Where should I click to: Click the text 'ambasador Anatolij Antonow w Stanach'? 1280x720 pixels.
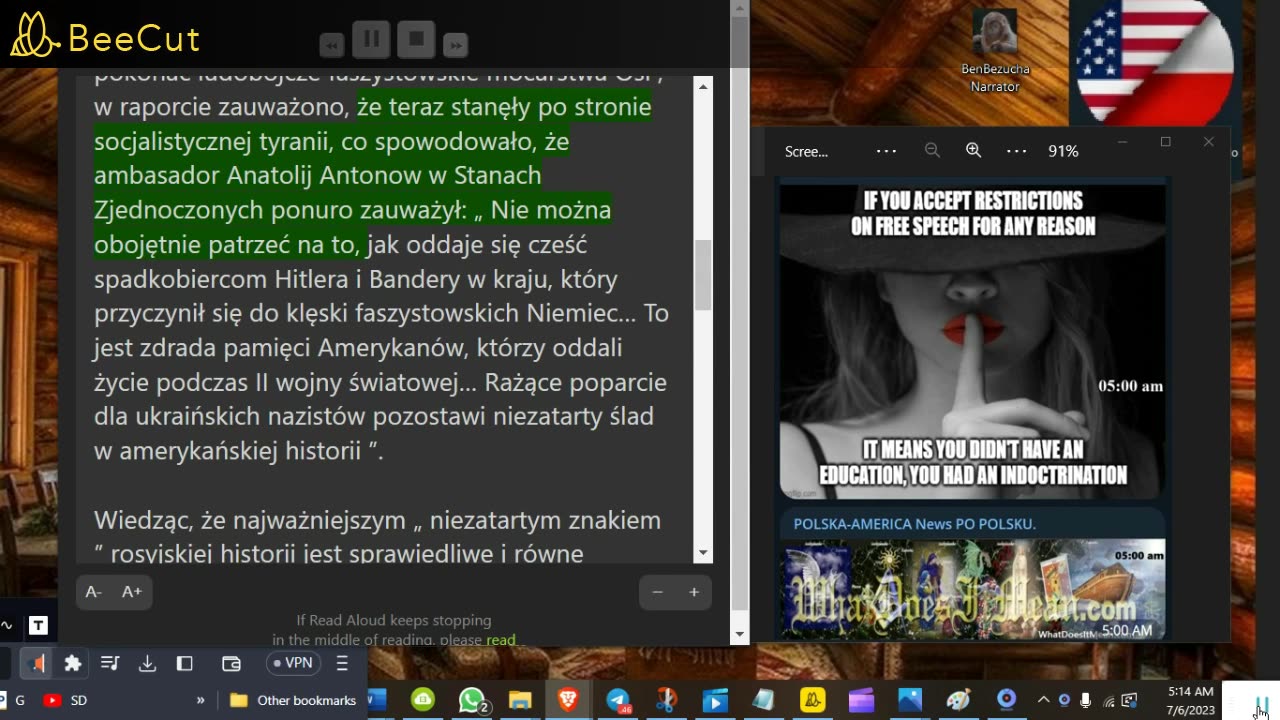[x=318, y=176]
